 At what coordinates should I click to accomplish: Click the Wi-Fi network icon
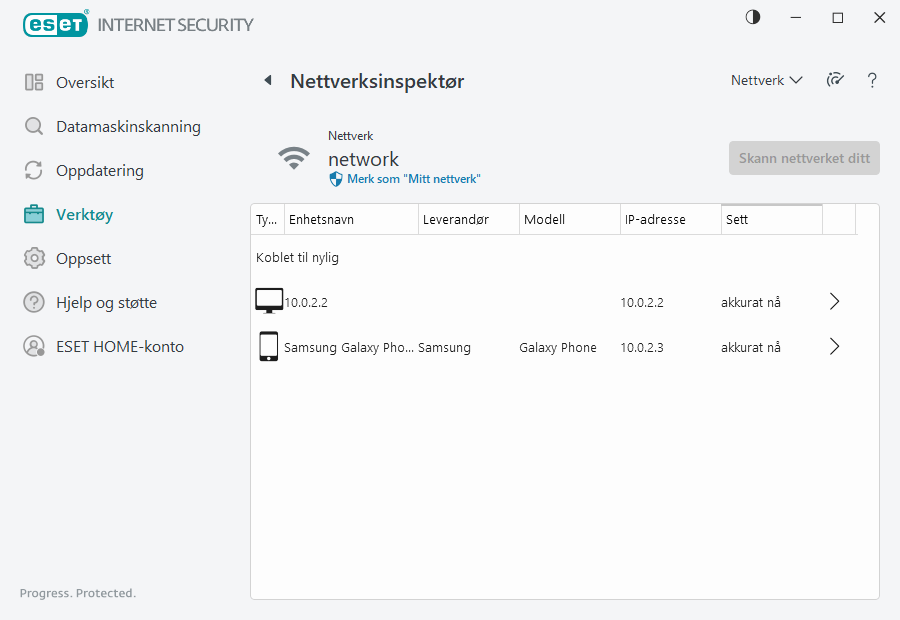tap(294, 158)
